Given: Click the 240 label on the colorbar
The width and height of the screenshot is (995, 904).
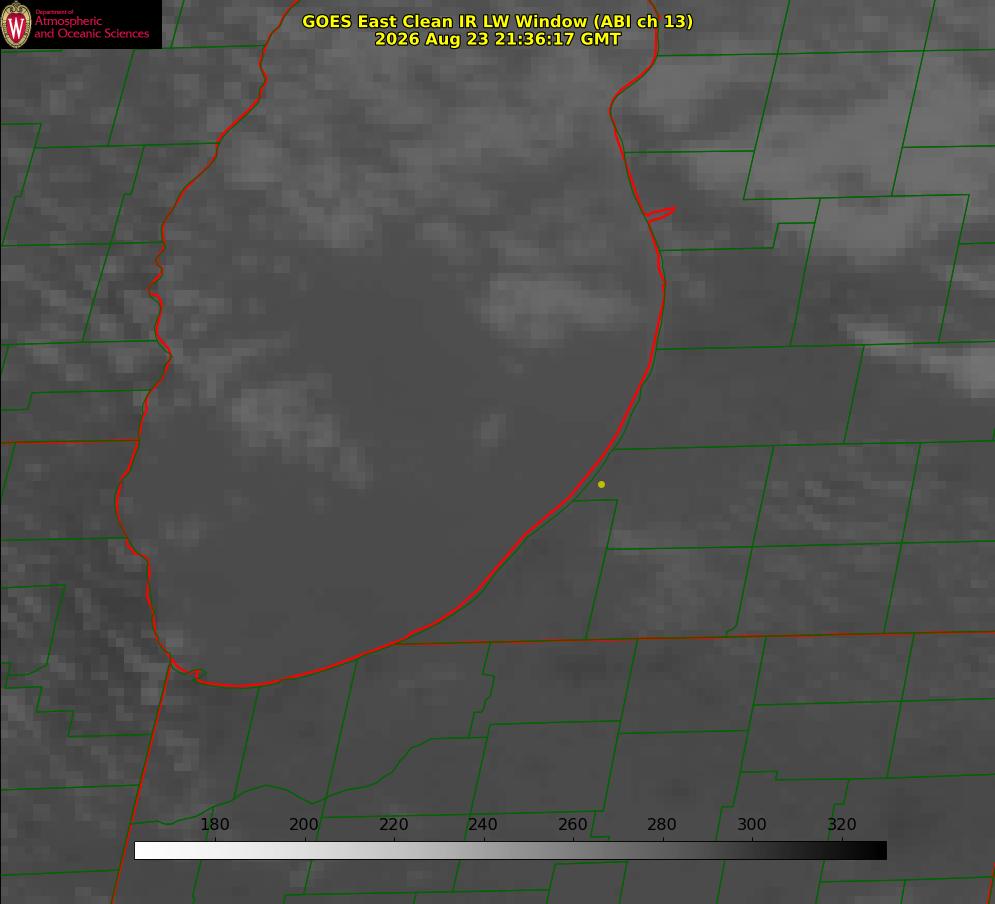Looking at the screenshot, I should [483, 824].
